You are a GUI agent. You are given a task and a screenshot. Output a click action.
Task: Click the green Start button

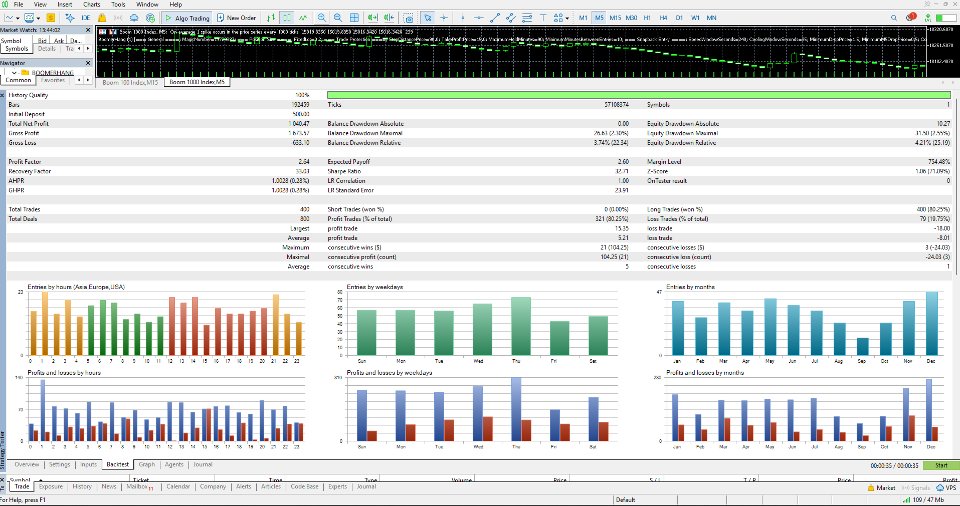941,466
